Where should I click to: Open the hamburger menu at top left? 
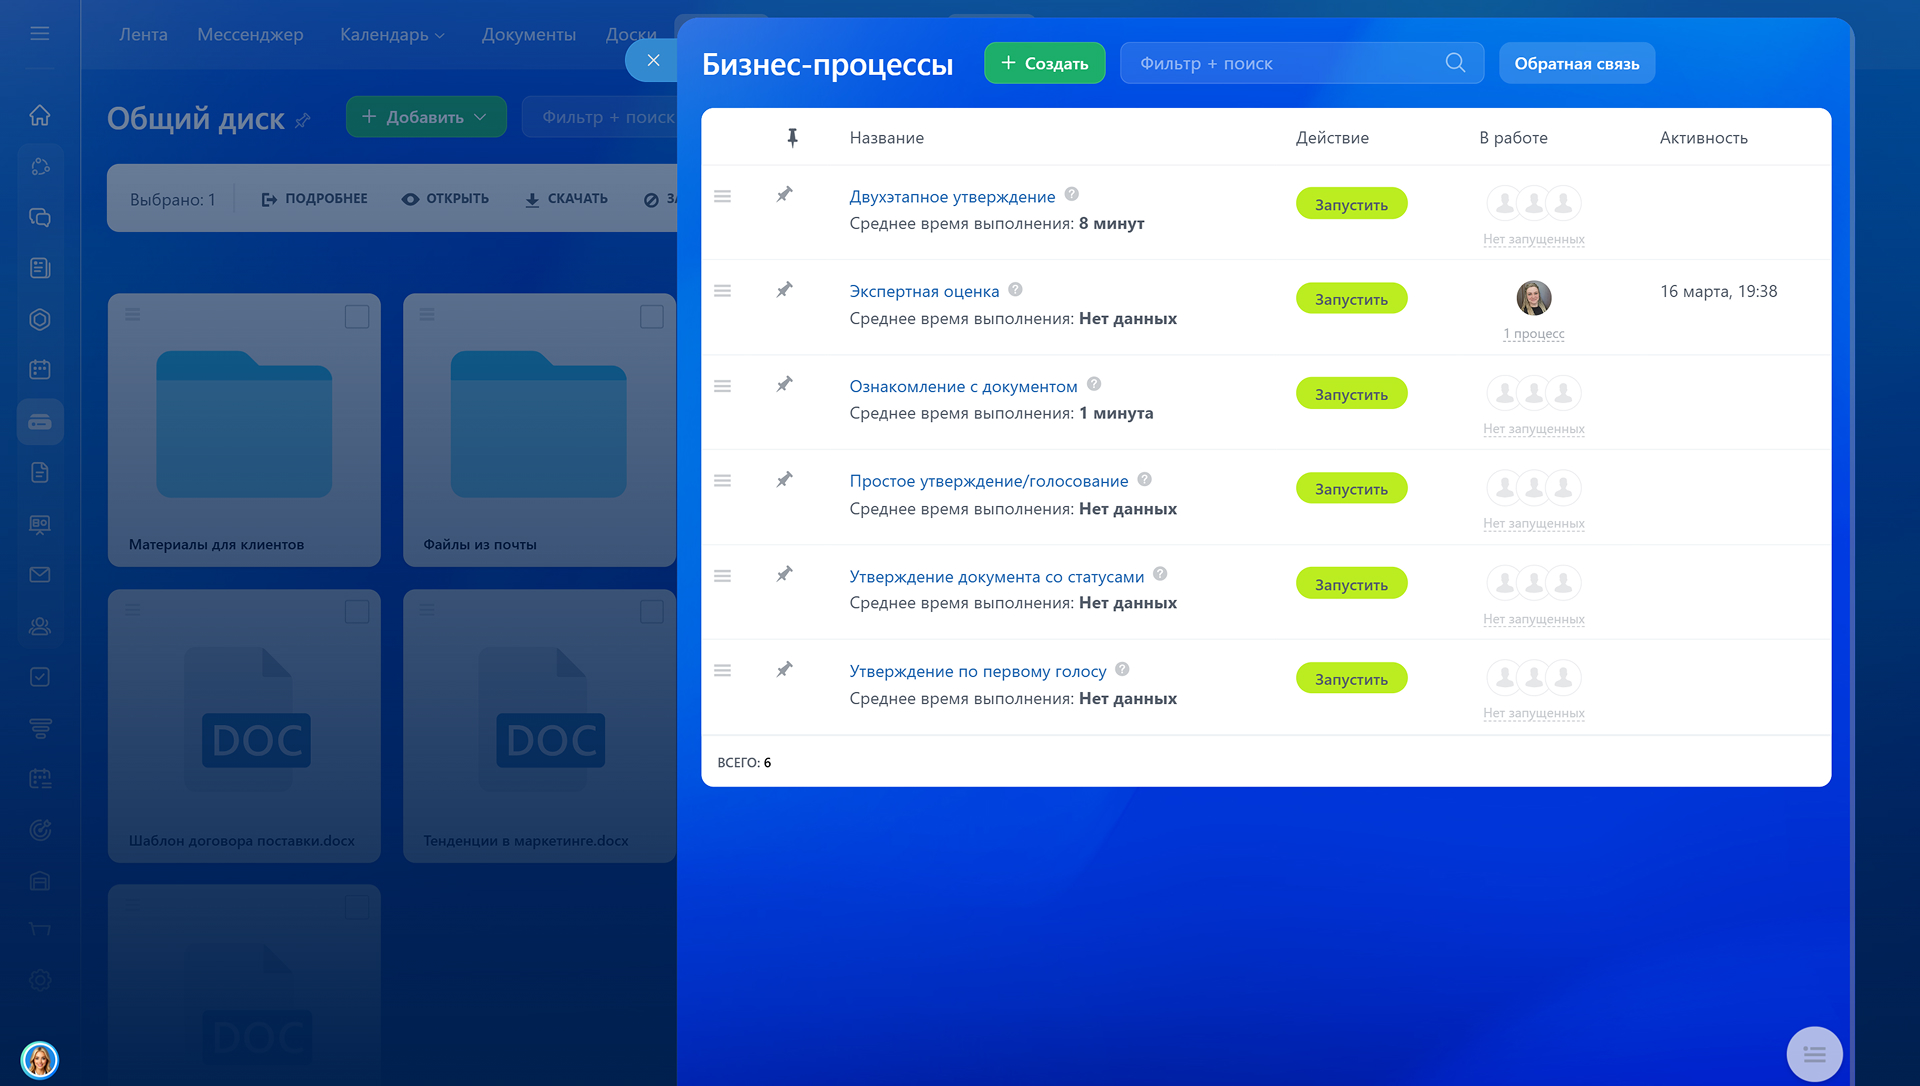point(40,33)
